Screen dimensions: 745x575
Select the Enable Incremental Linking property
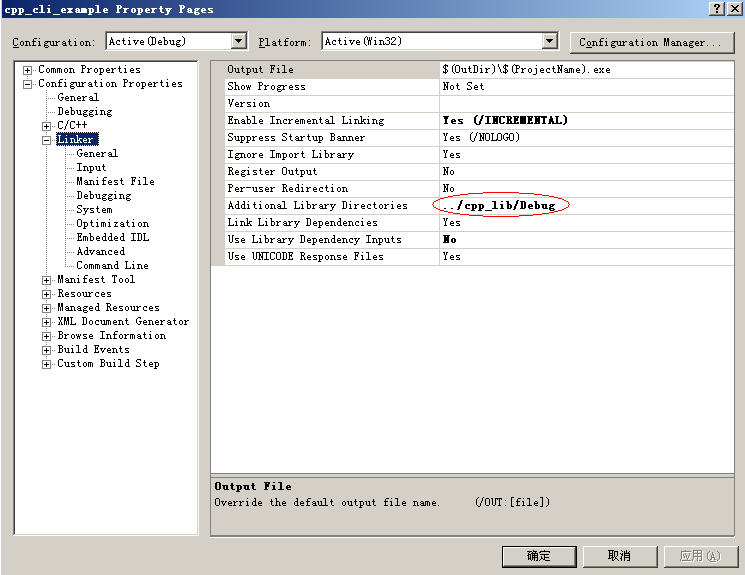coord(305,121)
